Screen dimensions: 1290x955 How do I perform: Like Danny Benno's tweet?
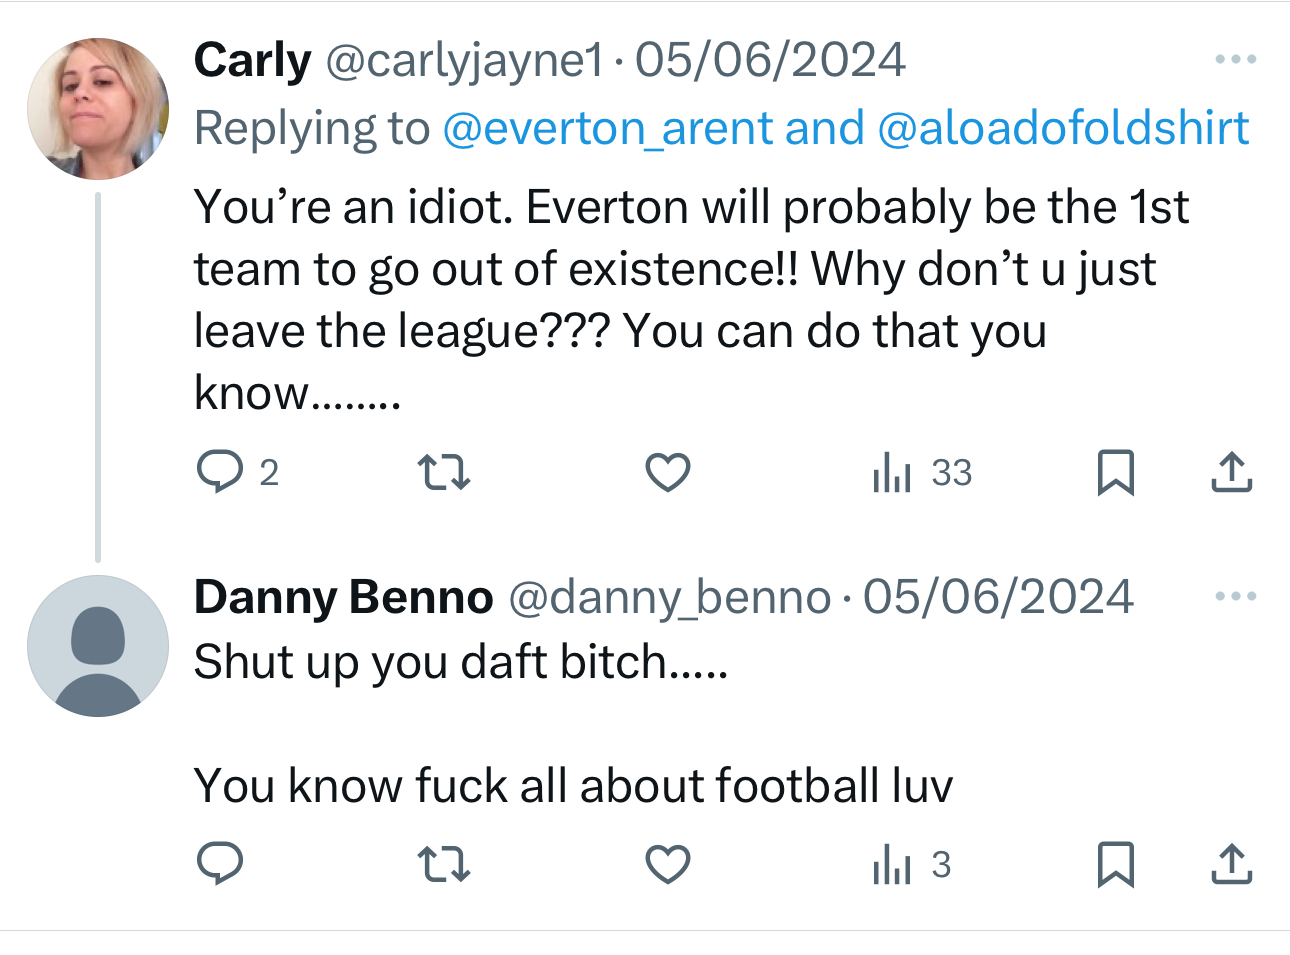(x=668, y=864)
